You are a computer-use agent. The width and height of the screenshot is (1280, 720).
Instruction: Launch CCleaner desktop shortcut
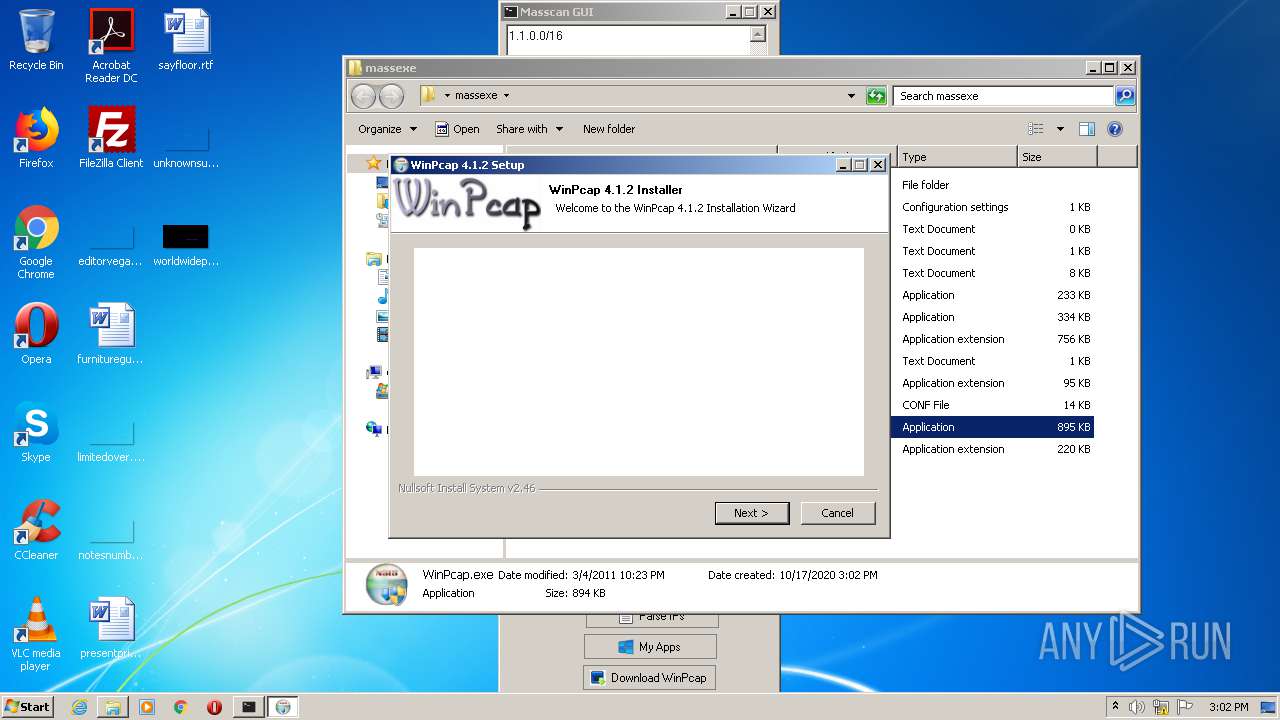click(x=36, y=530)
